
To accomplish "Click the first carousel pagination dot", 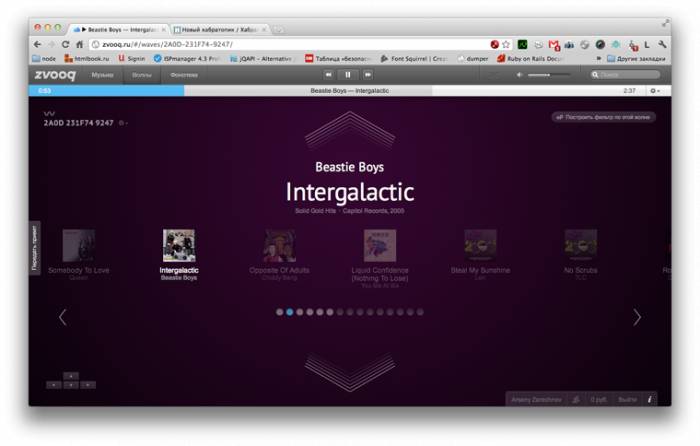I will click(279, 312).
